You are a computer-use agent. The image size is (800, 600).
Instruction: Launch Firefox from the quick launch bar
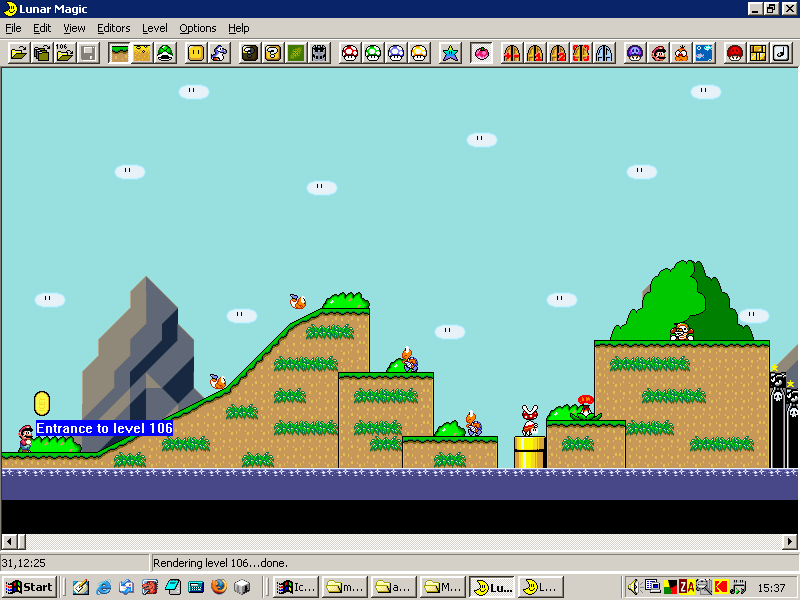(219, 587)
